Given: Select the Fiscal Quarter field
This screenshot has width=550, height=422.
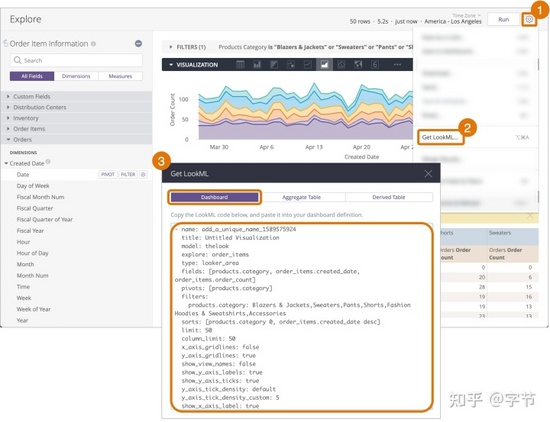Looking at the screenshot, I should [35, 208].
